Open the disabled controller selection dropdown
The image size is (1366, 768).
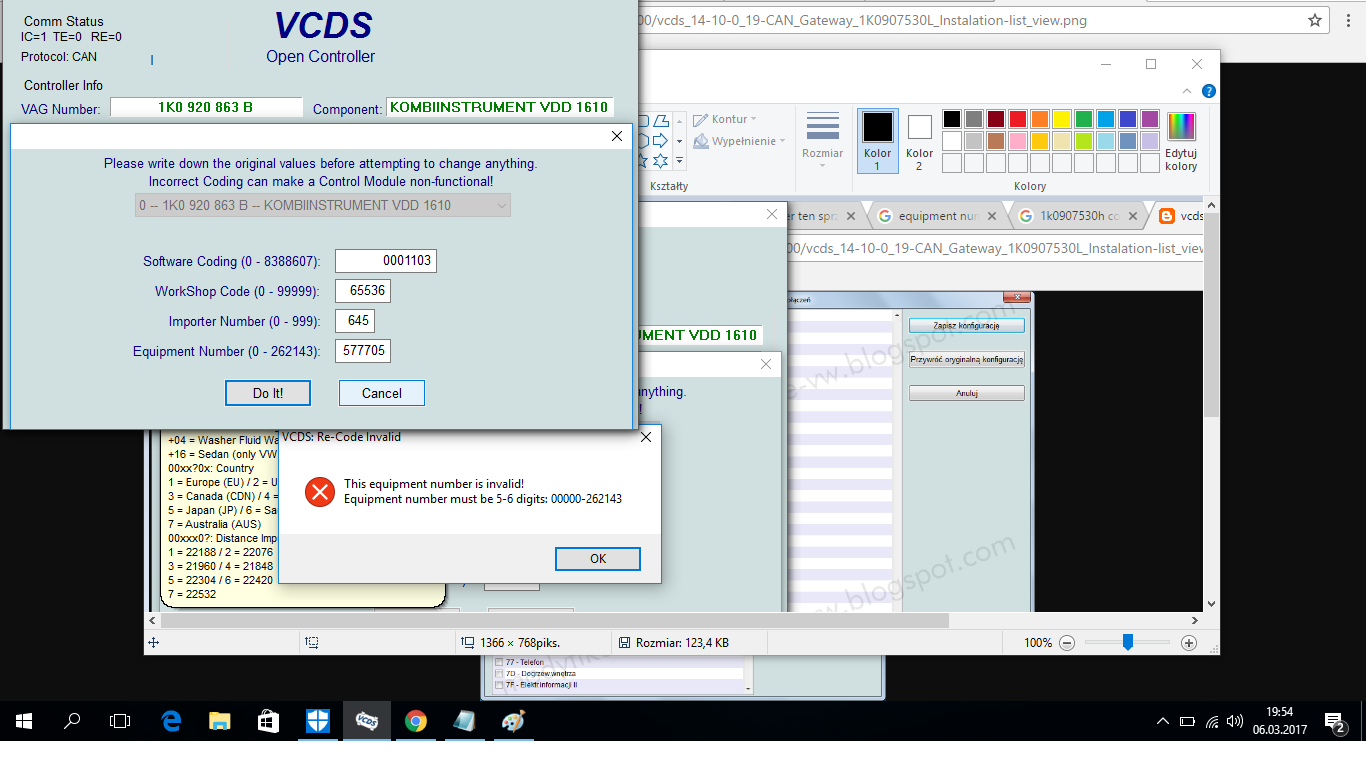(x=323, y=205)
